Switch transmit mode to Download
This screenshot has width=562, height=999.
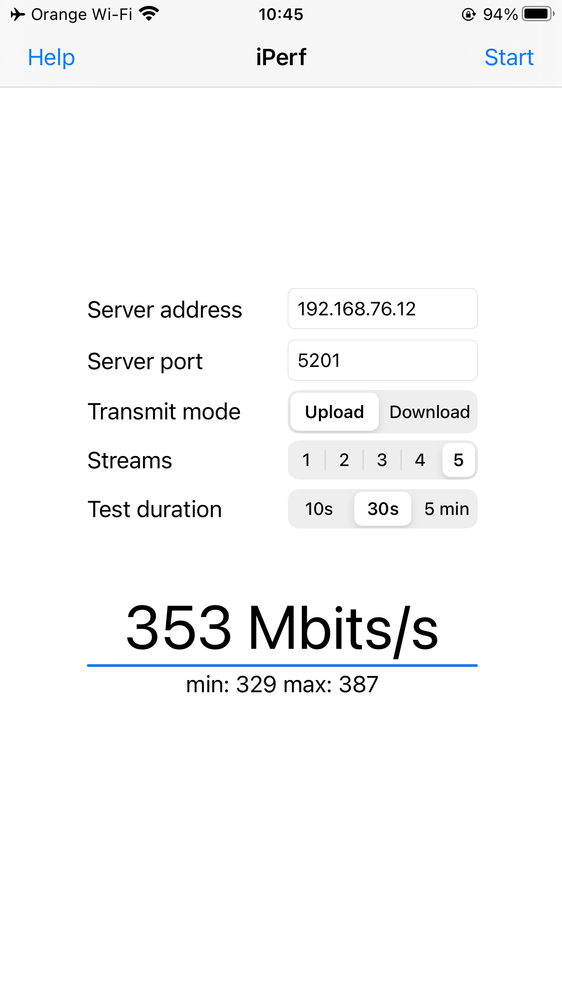coord(429,412)
